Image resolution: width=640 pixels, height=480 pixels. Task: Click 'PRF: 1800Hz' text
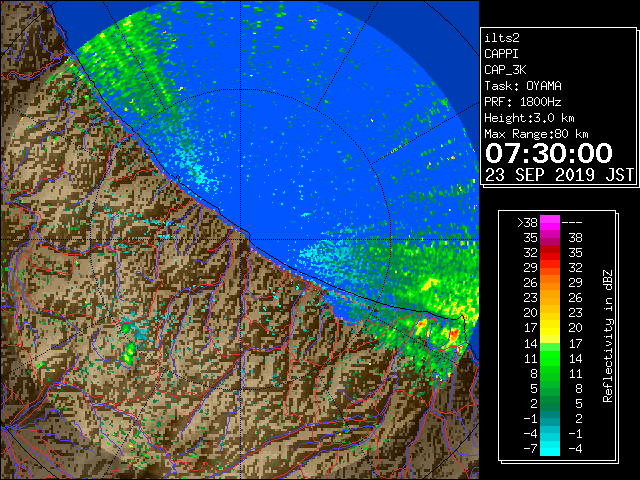[523, 102]
